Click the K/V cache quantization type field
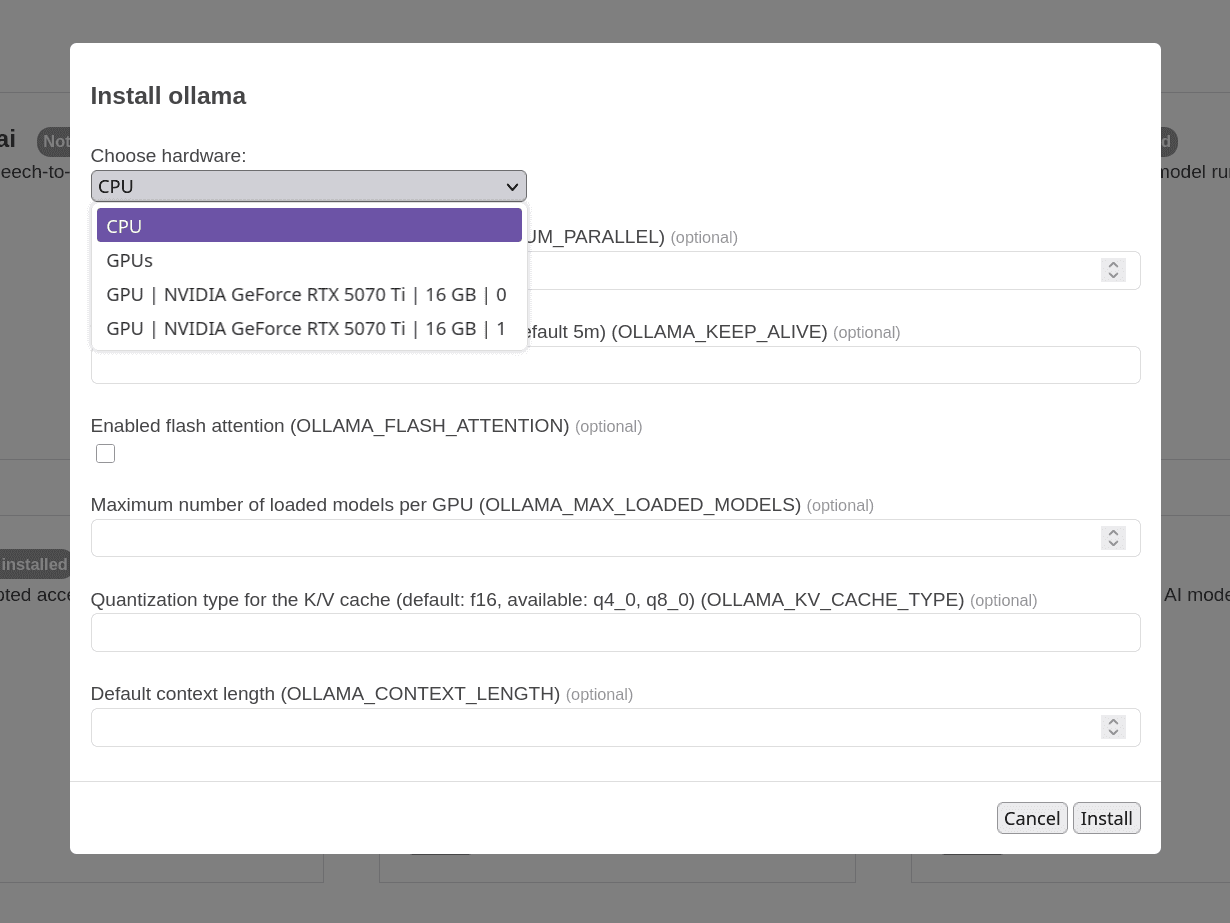 click(615, 633)
